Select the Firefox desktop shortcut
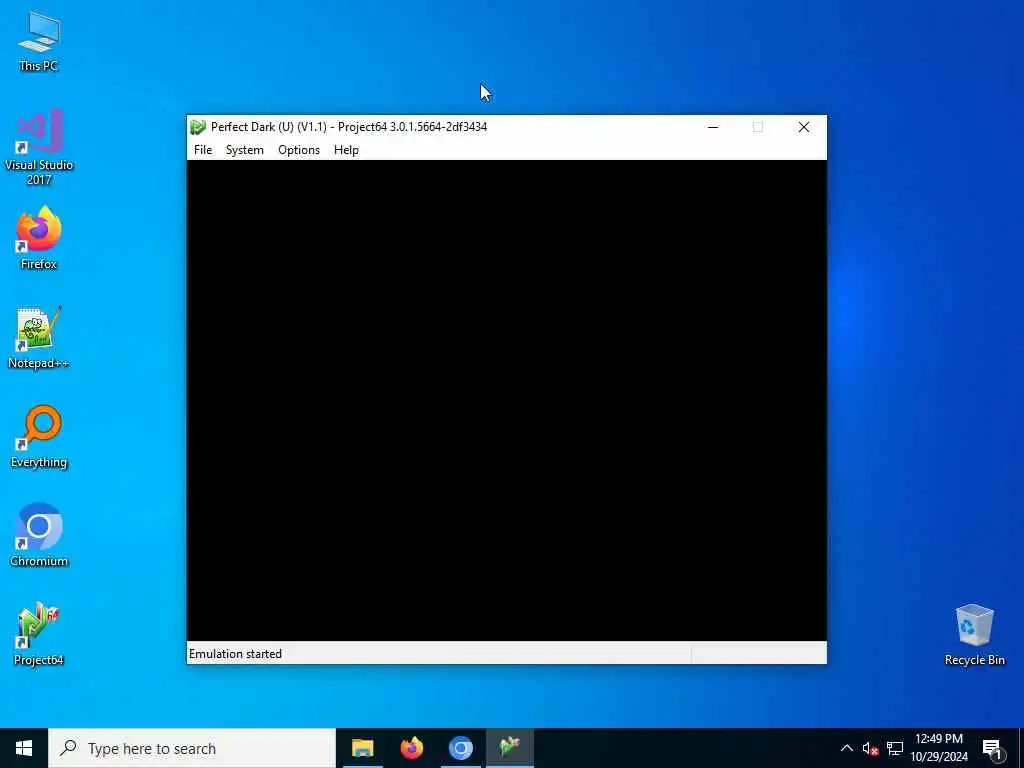The height and width of the screenshot is (768, 1024). 39,238
